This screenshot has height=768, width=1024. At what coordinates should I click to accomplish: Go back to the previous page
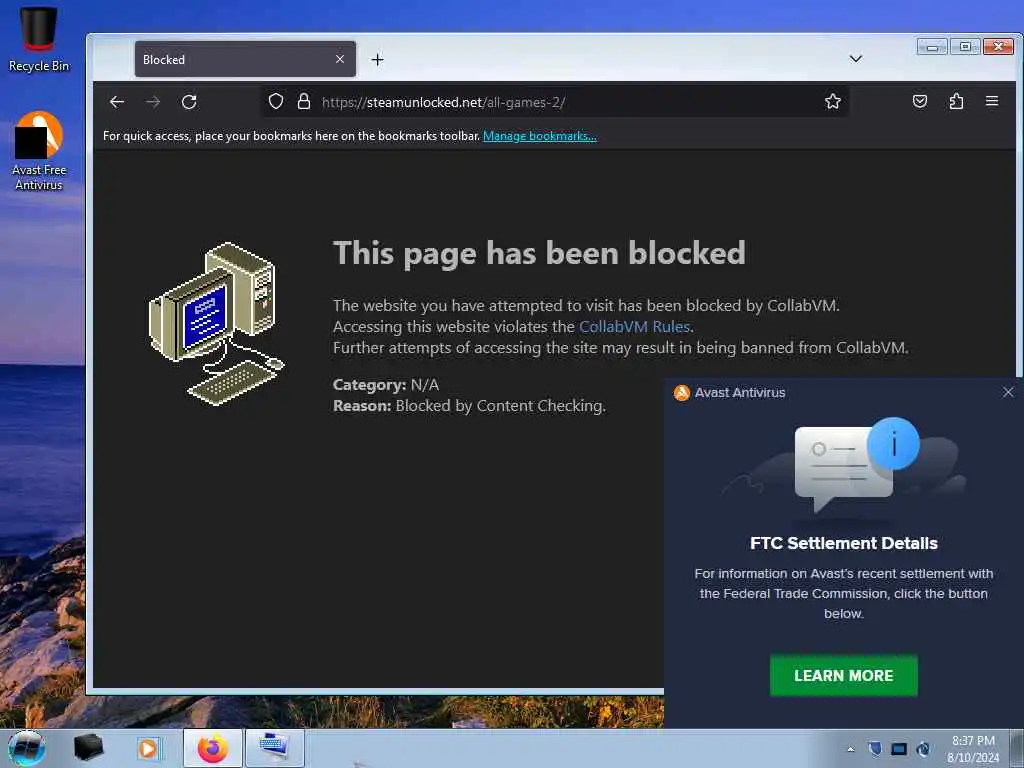pyautogui.click(x=117, y=102)
